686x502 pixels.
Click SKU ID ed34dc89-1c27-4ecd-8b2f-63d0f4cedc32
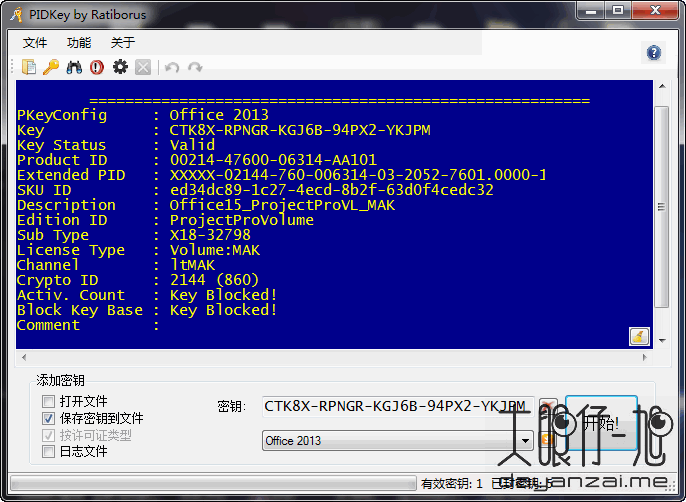pos(332,190)
